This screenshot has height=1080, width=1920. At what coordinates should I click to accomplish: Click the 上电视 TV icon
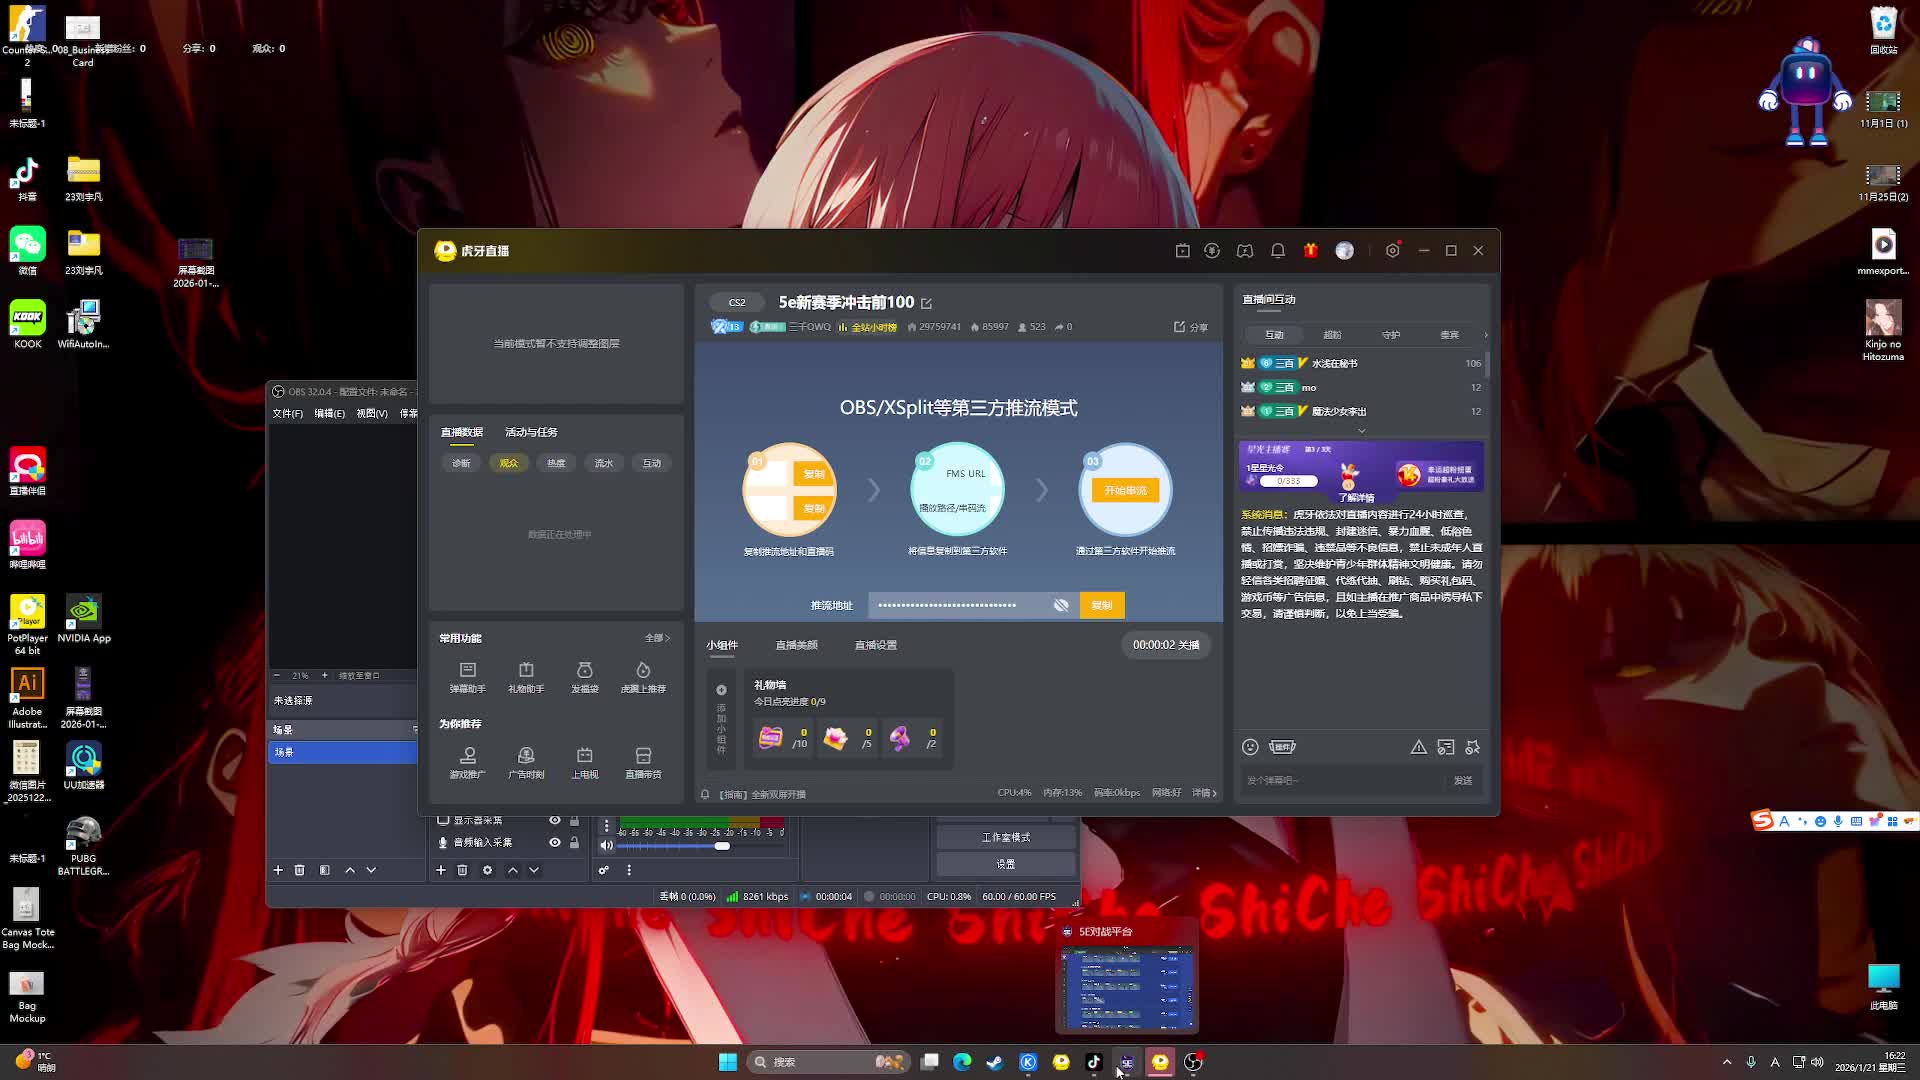pyautogui.click(x=585, y=757)
